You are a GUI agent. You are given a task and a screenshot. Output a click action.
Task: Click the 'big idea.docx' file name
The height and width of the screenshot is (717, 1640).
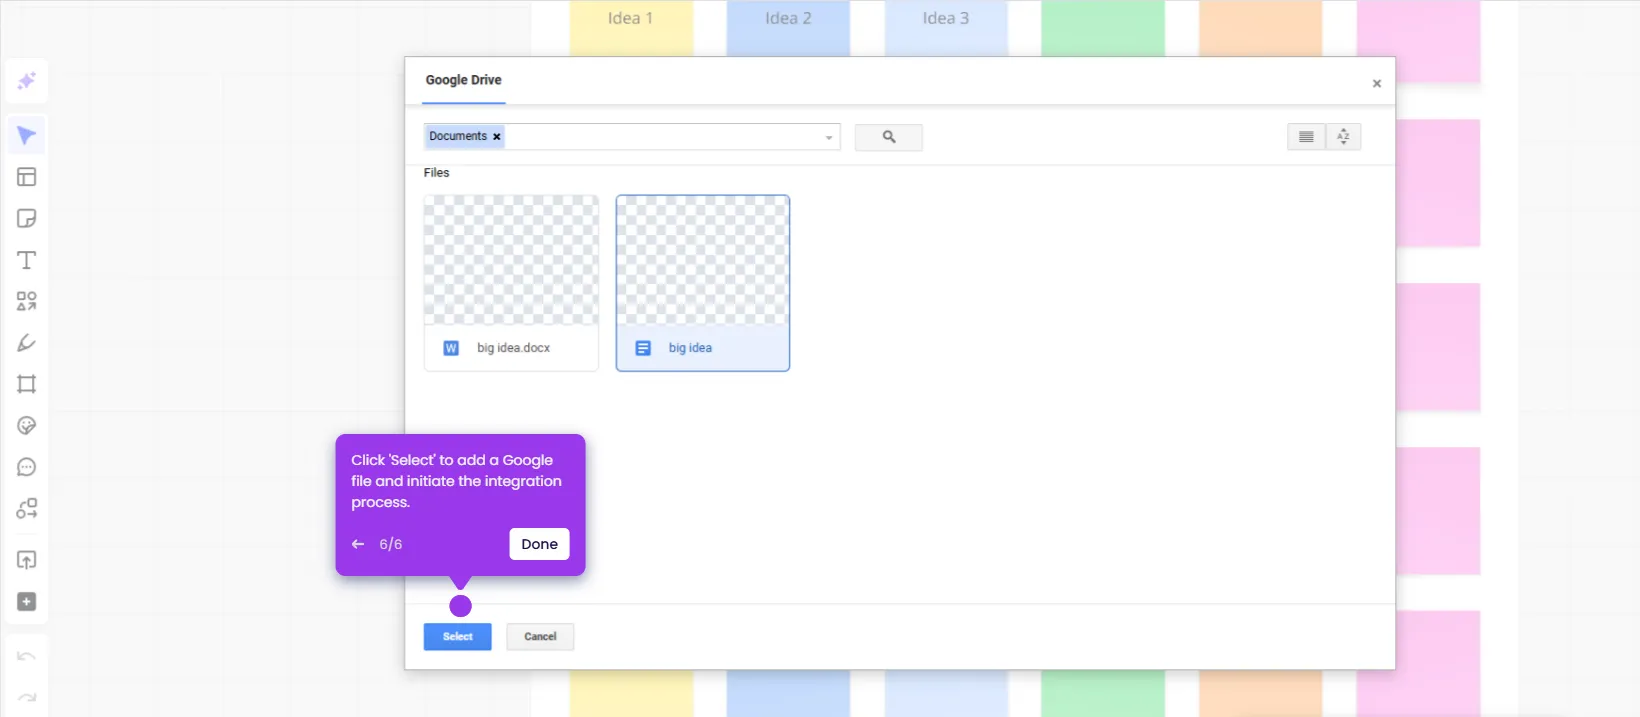point(514,348)
